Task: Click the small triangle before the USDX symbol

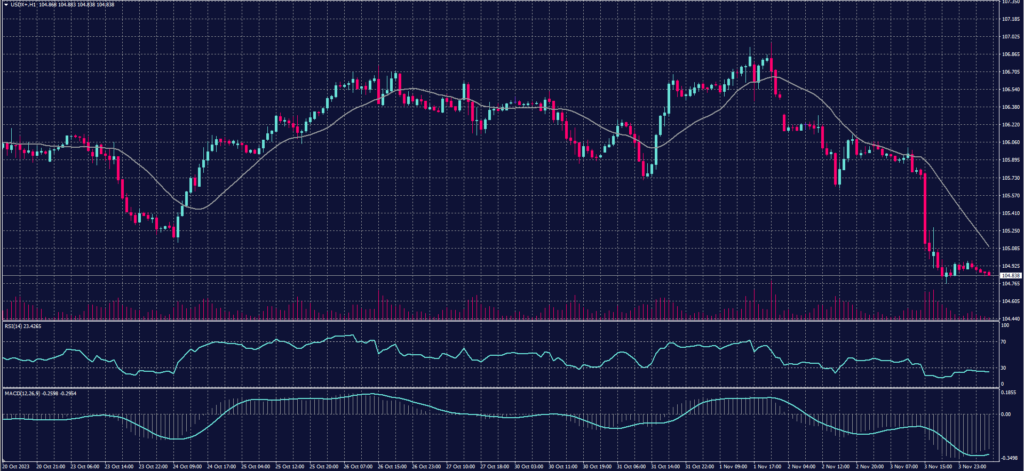Action: [x=5, y=4]
